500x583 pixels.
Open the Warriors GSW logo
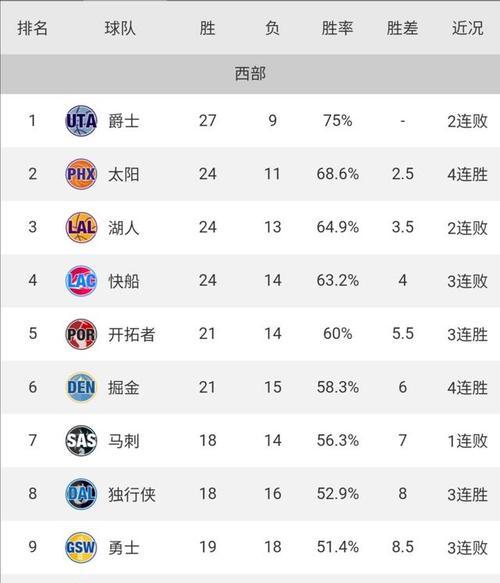(x=81, y=547)
